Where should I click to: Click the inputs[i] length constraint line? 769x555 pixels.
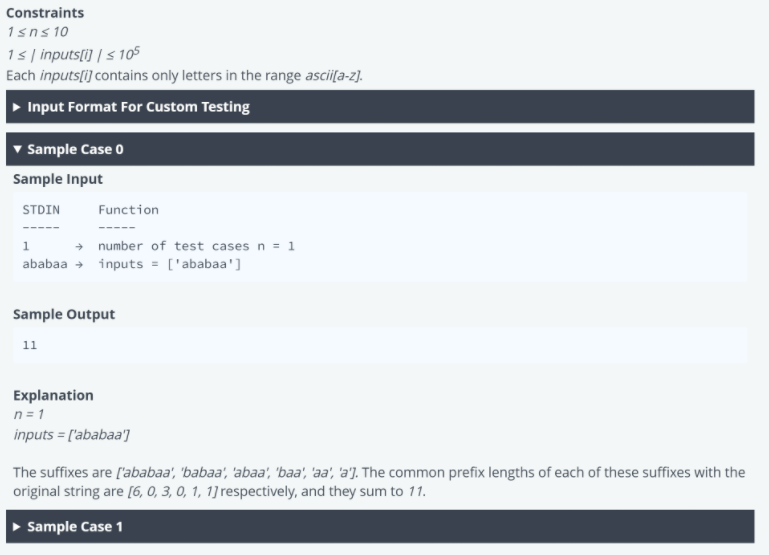pos(73,53)
